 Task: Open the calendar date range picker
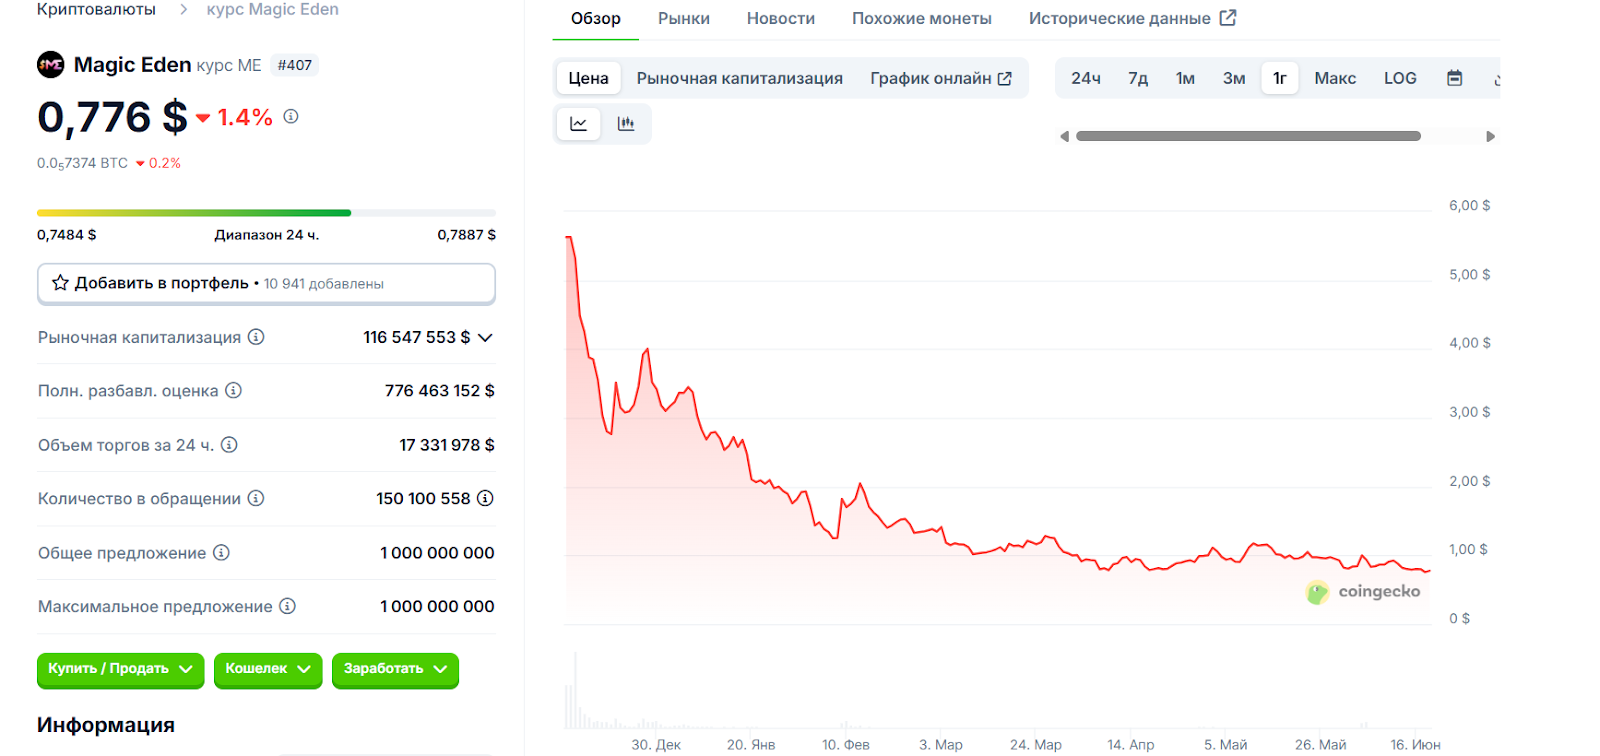click(x=1455, y=78)
